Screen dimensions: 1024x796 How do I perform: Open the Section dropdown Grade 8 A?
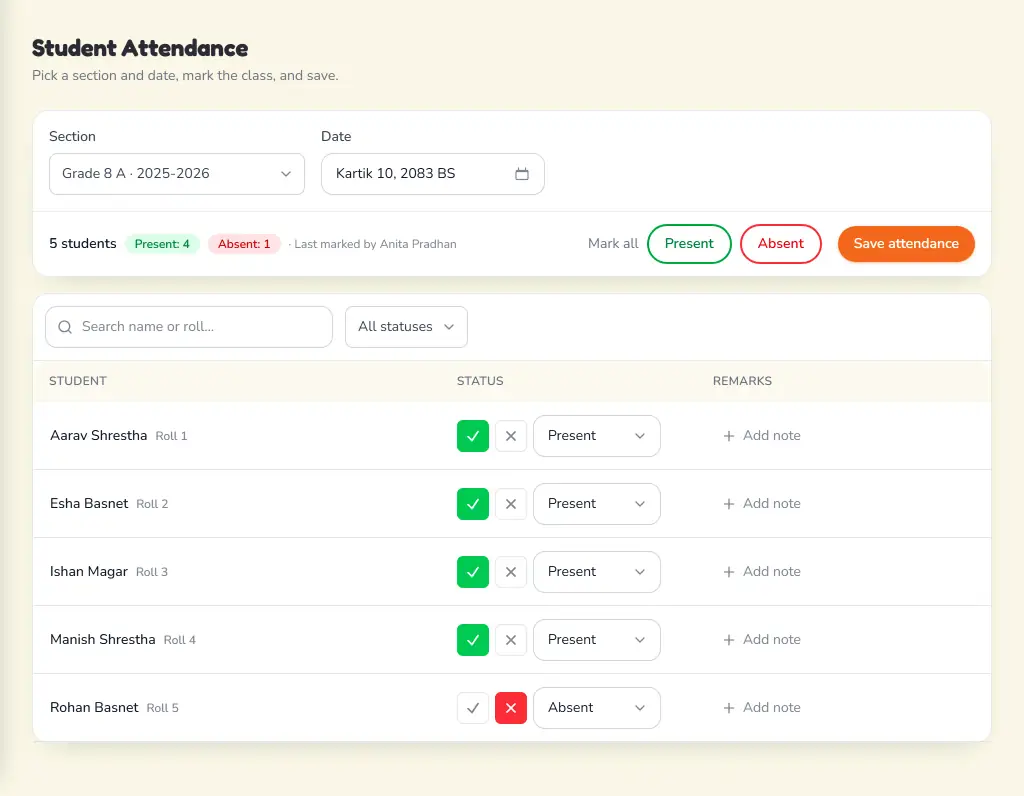[x=176, y=174]
